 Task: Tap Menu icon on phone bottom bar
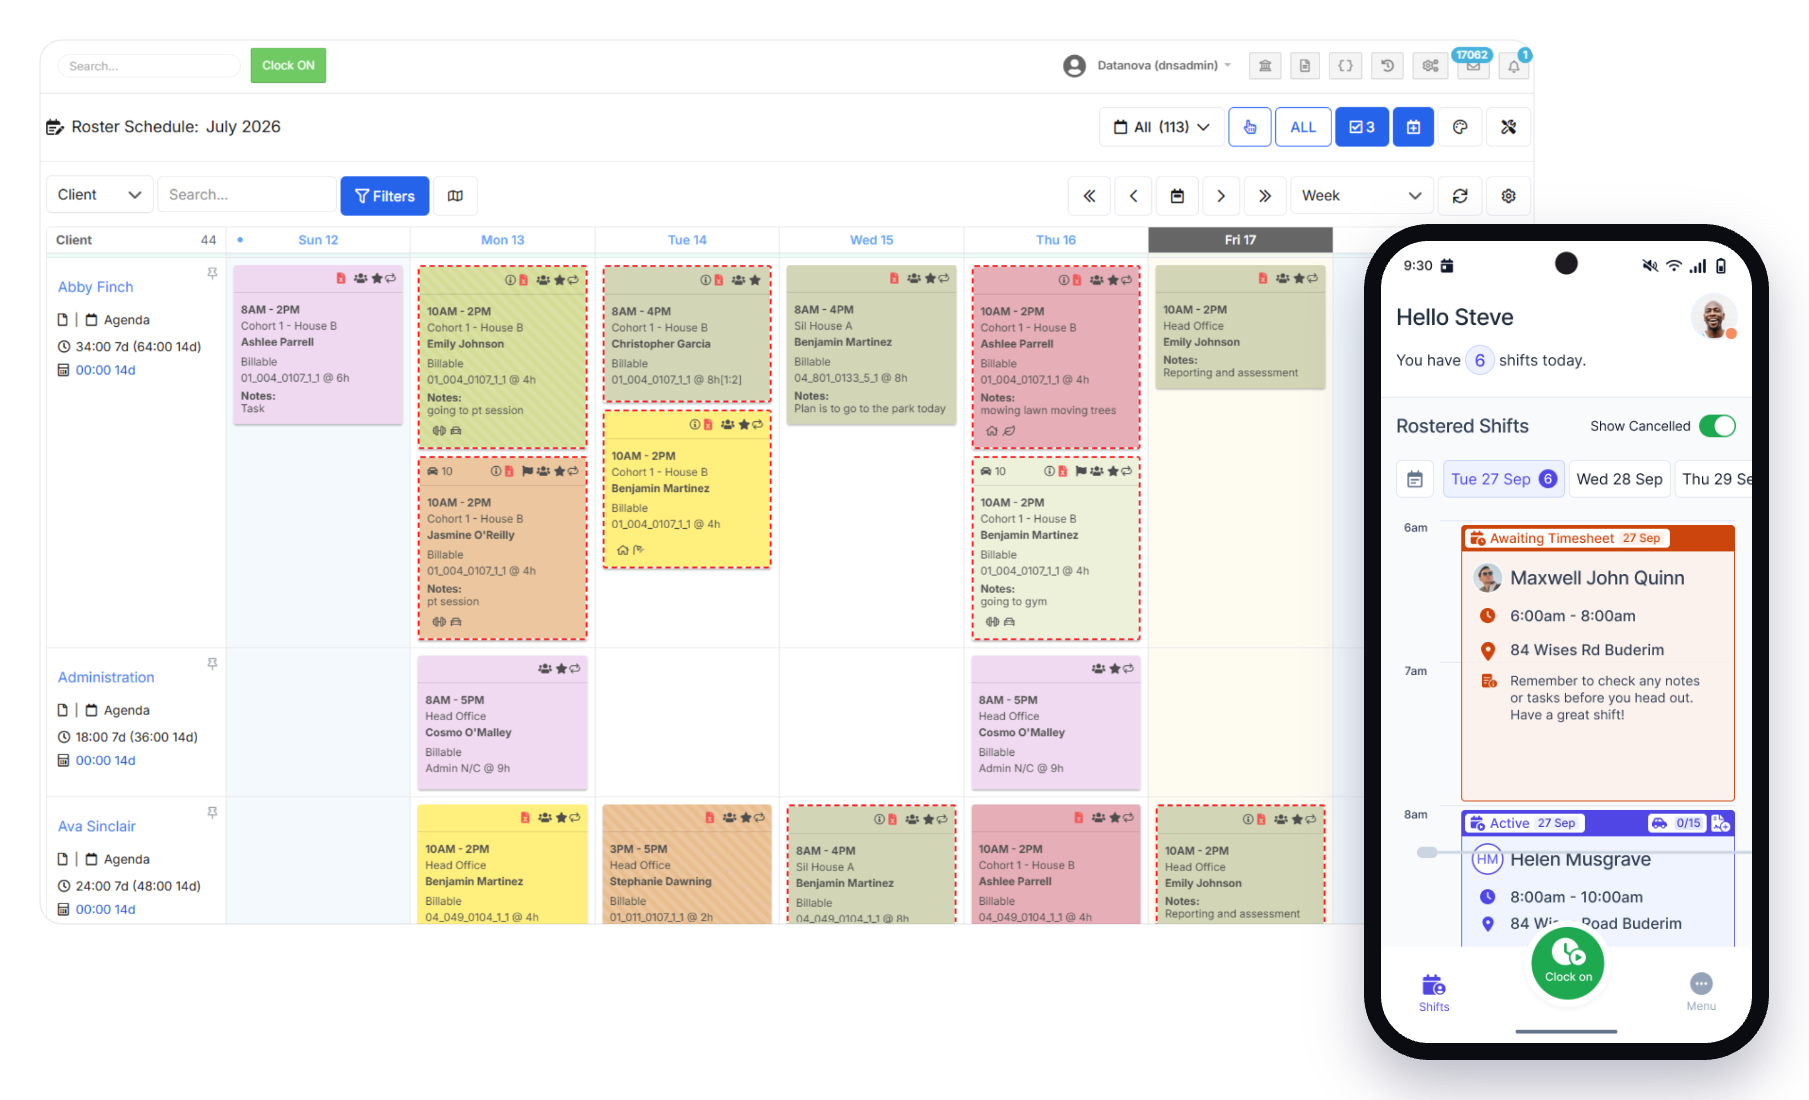(x=1701, y=991)
